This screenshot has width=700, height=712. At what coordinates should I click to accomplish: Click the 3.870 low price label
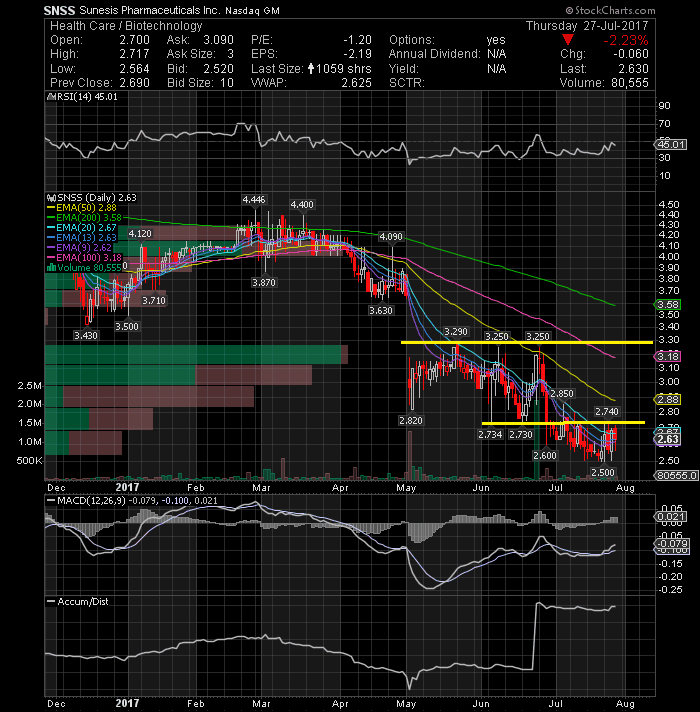pyautogui.click(x=264, y=282)
